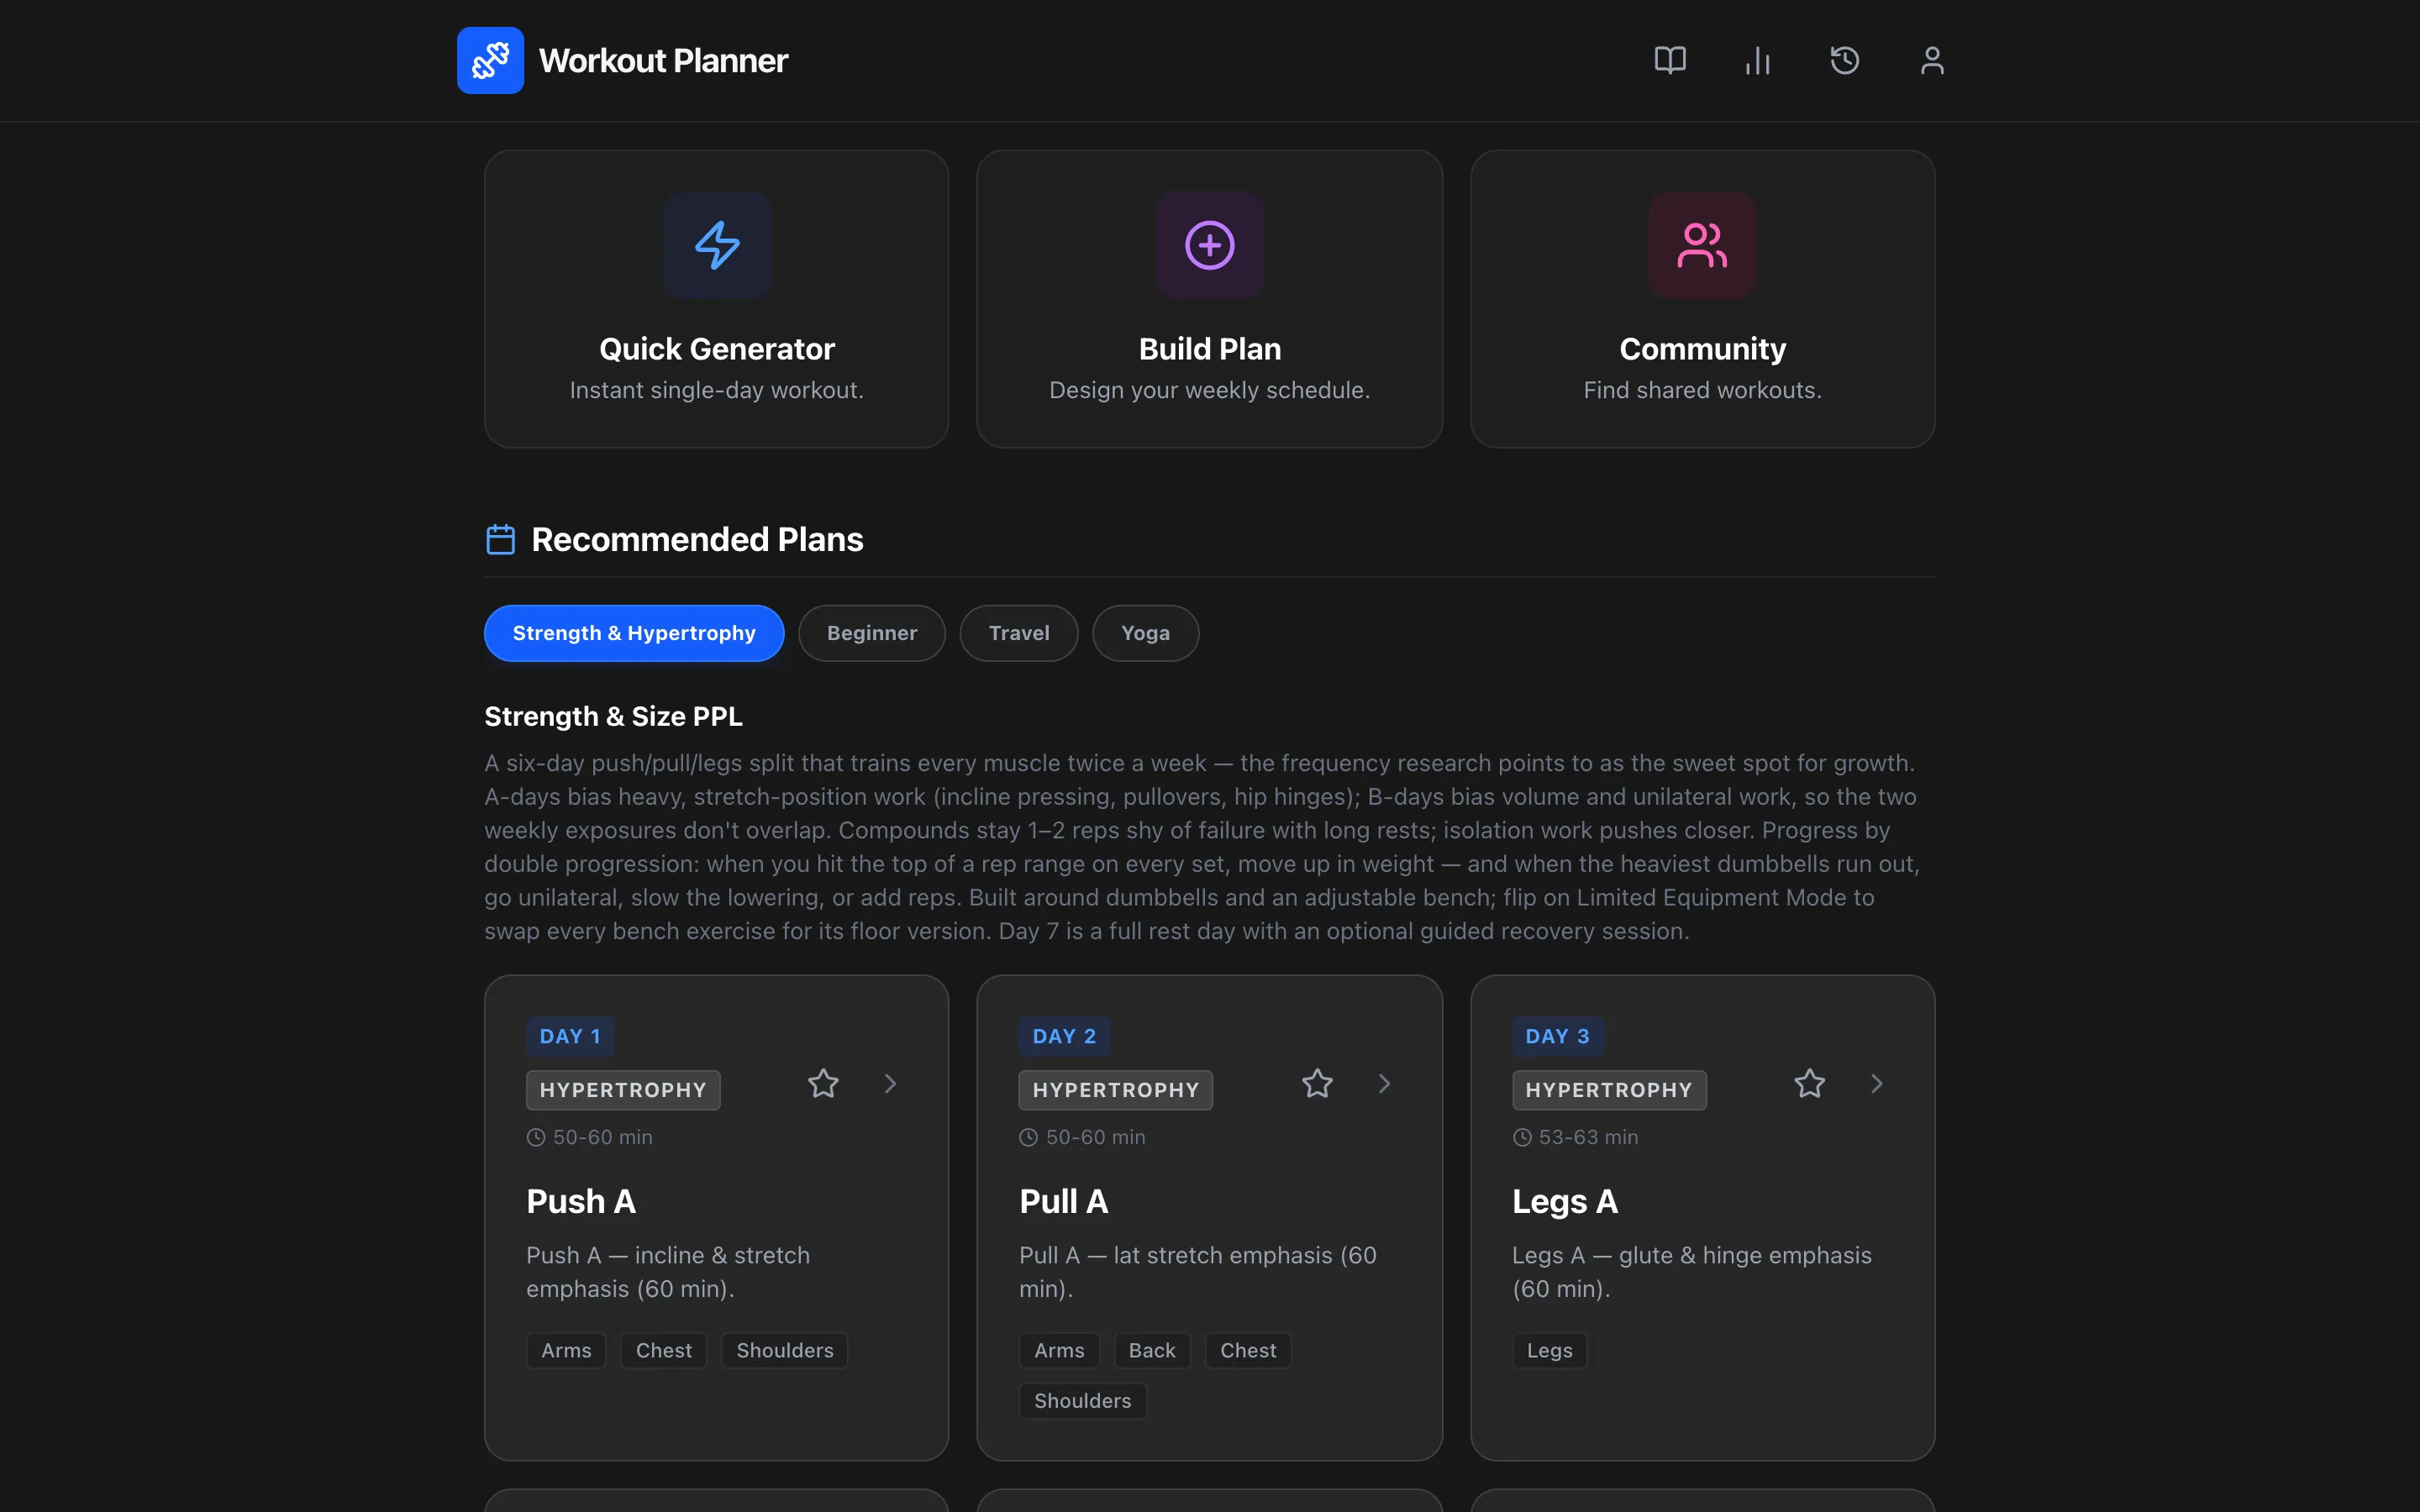
Task: Click the Community people icon
Action: point(1702,245)
